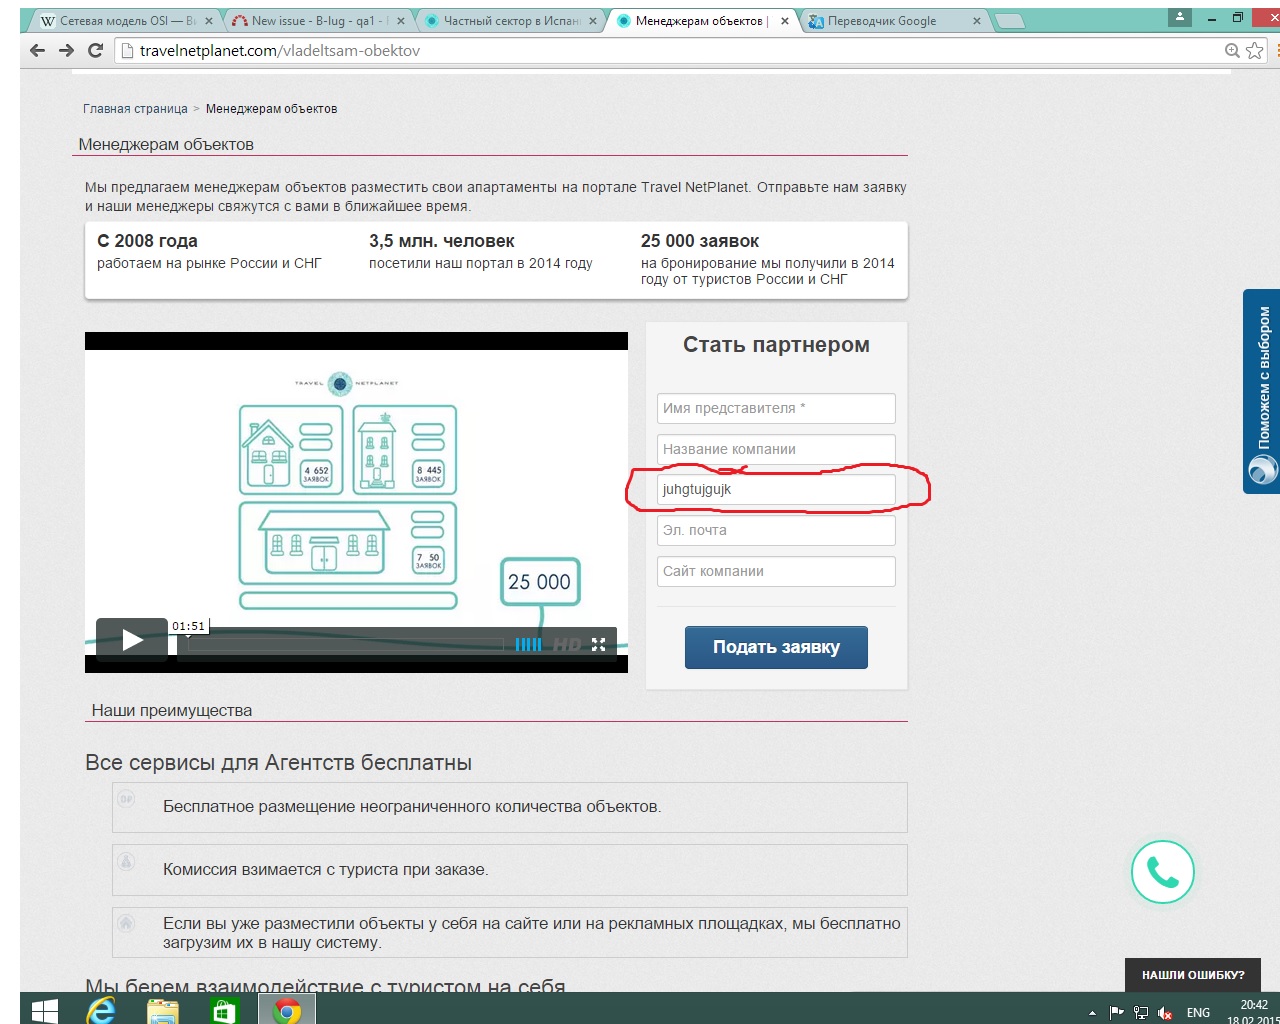Reload the page with the refresh icon
Screen dimensions: 1280x1024
click(x=95, y=50)
